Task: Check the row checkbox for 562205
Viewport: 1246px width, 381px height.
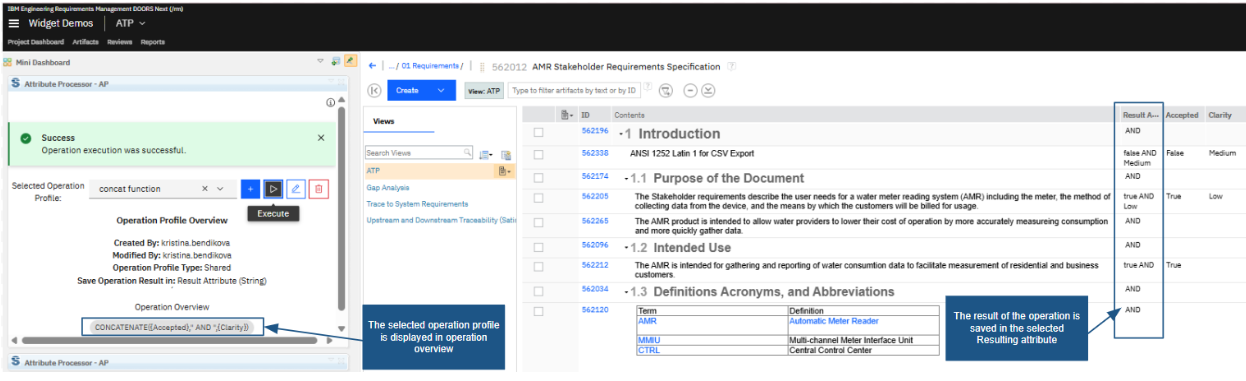Action: 539,198
